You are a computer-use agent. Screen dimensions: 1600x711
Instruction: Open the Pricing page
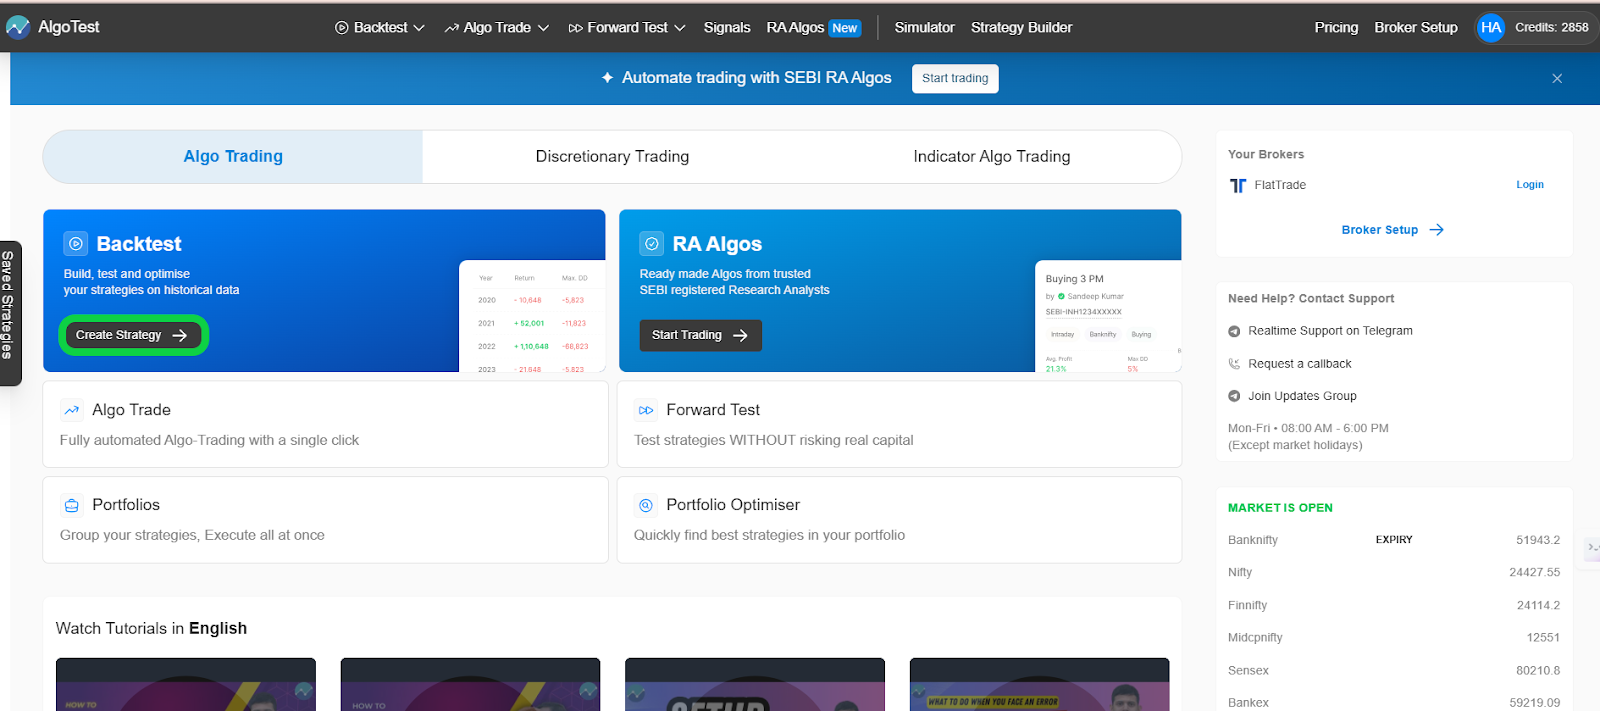click(x=1336, y=28)
